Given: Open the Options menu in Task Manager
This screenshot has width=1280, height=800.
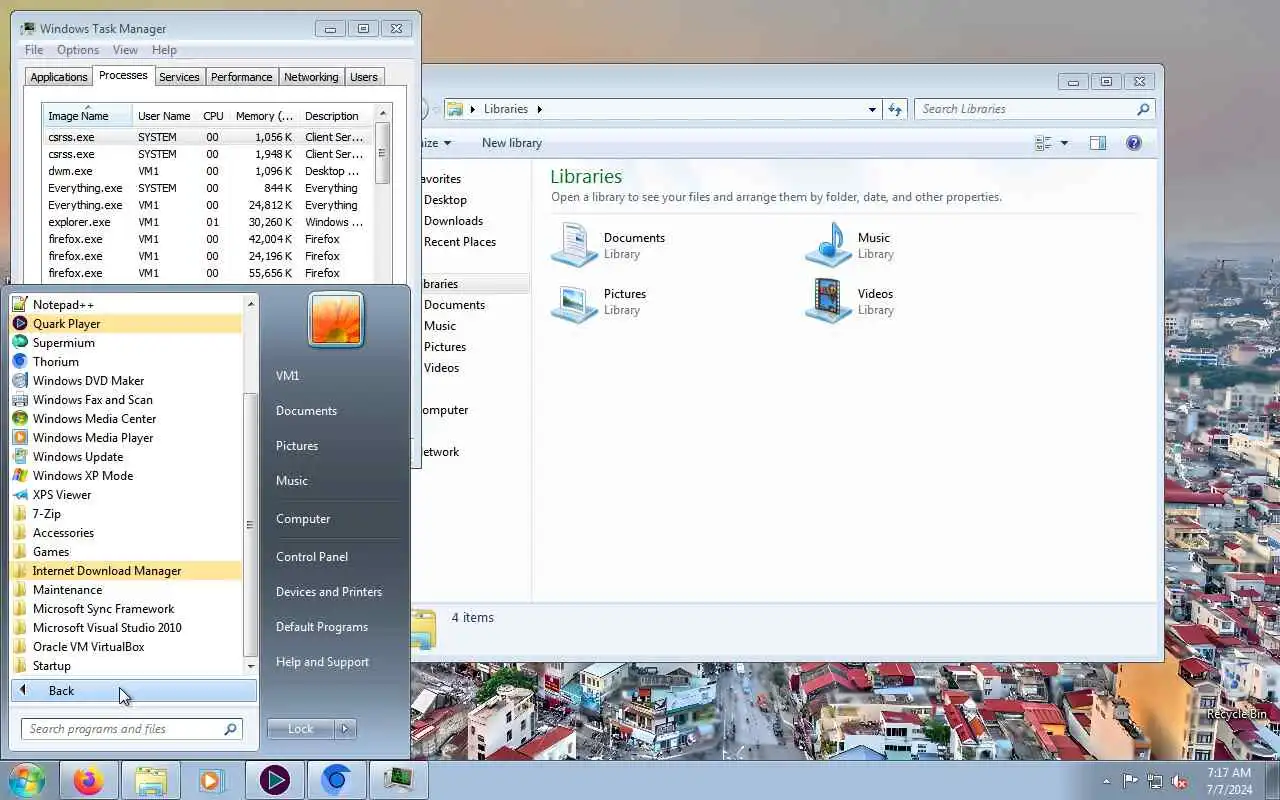Looking at the screenshot, I should 78,50.
